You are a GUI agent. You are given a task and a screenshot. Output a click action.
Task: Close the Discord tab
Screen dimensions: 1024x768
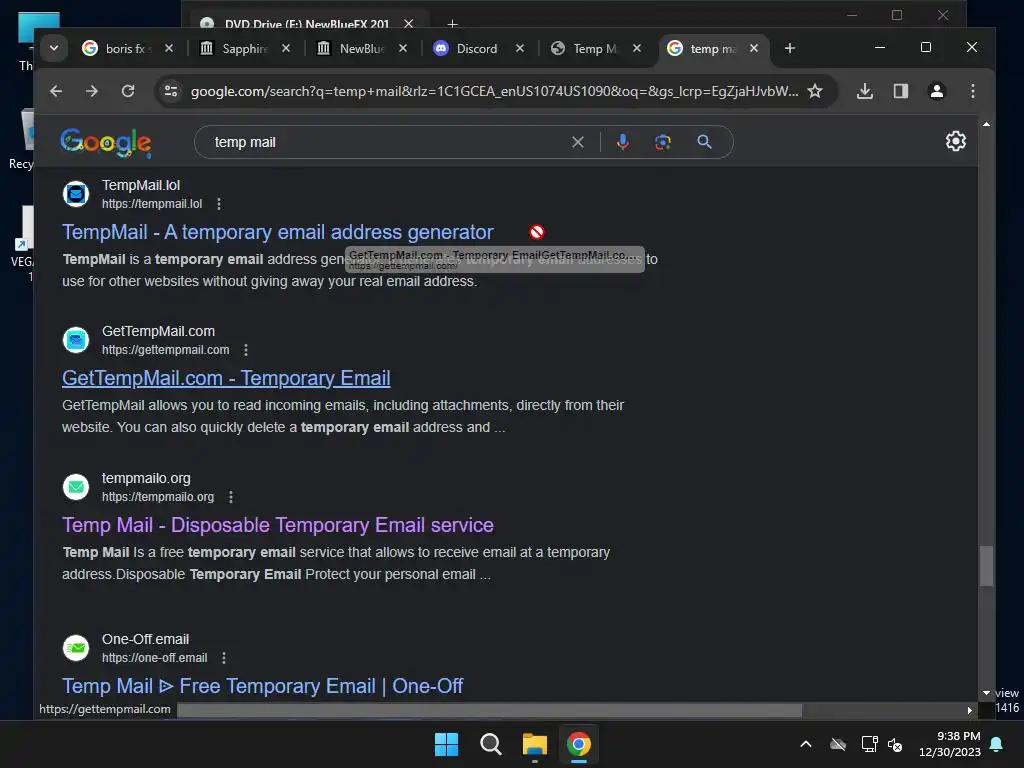(520, 48)
